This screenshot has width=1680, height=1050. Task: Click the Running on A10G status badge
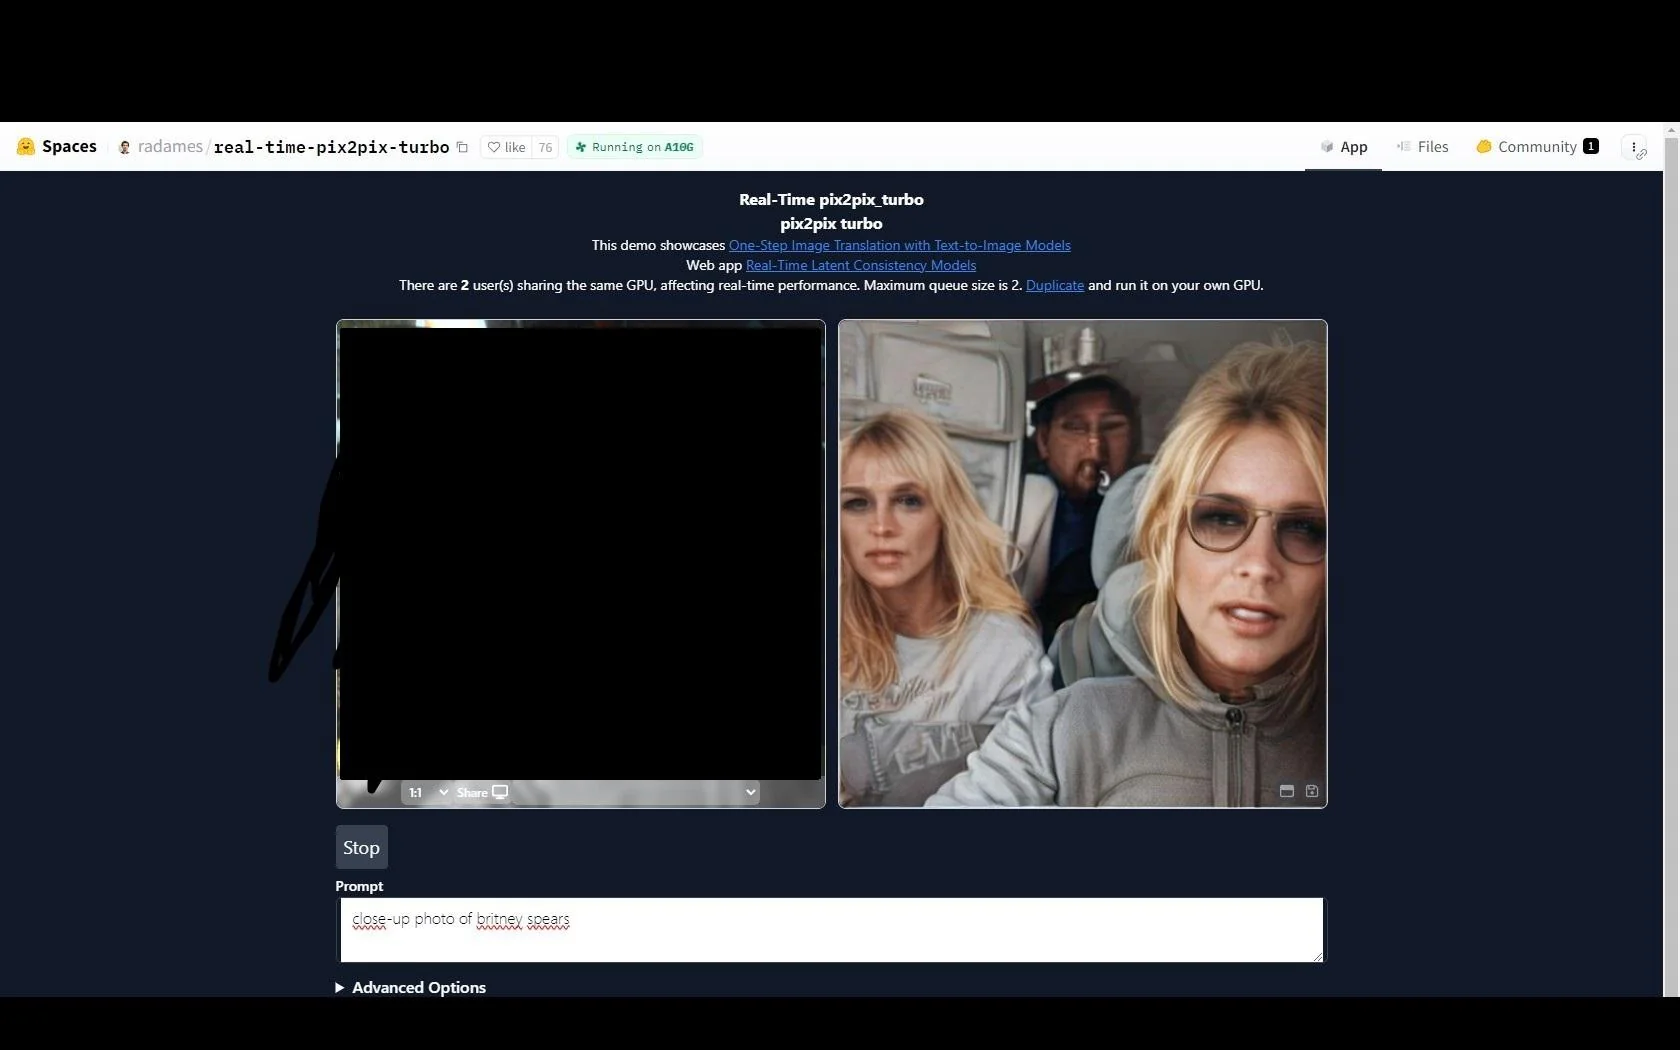634,147
